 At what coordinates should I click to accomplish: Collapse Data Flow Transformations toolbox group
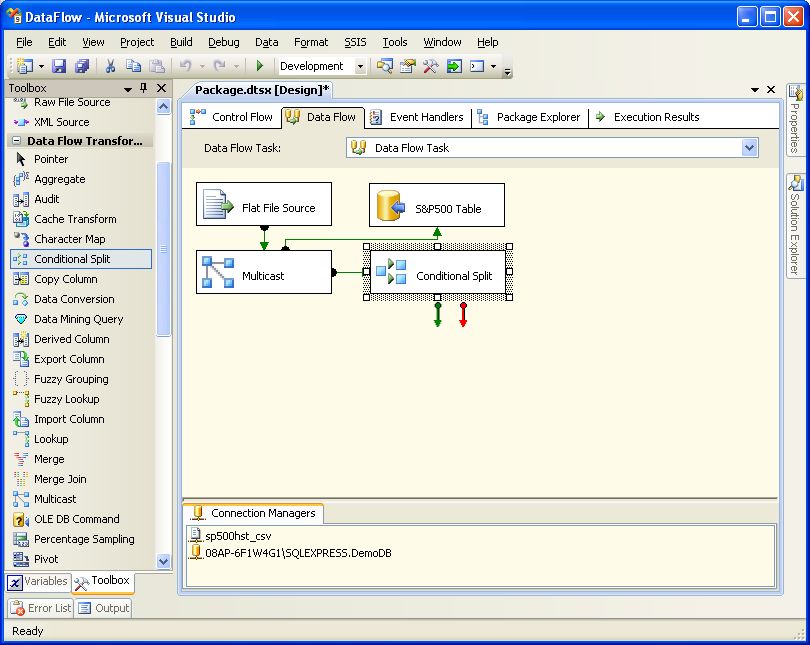click(x=17, y=140)
